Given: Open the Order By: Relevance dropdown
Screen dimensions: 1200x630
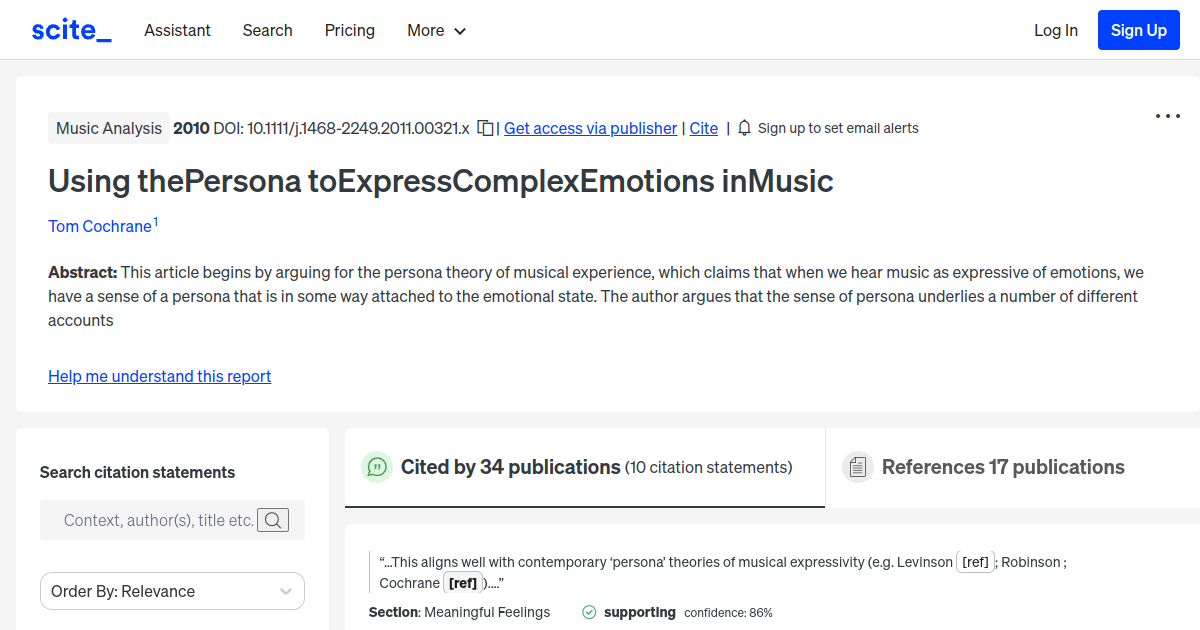Looking at the screenshot, I should (x=172, y=591).
